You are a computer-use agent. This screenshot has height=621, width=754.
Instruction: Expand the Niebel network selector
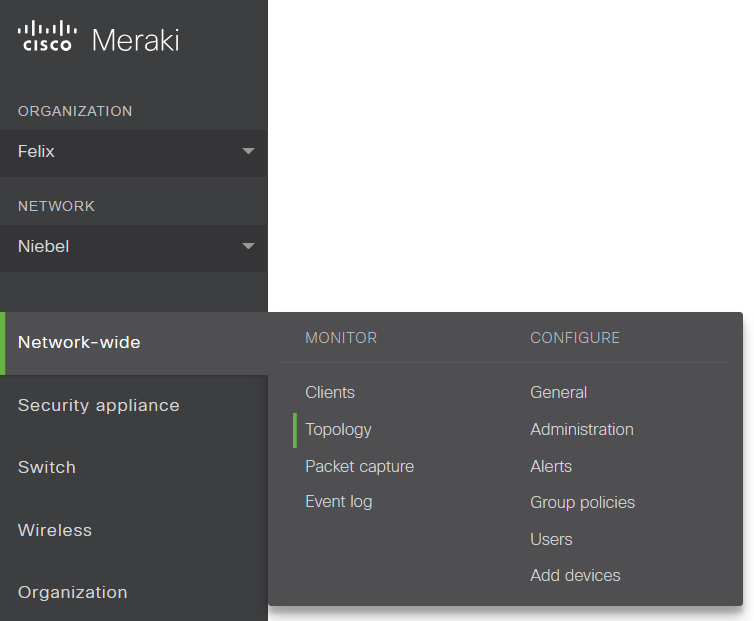click(133, 246)
